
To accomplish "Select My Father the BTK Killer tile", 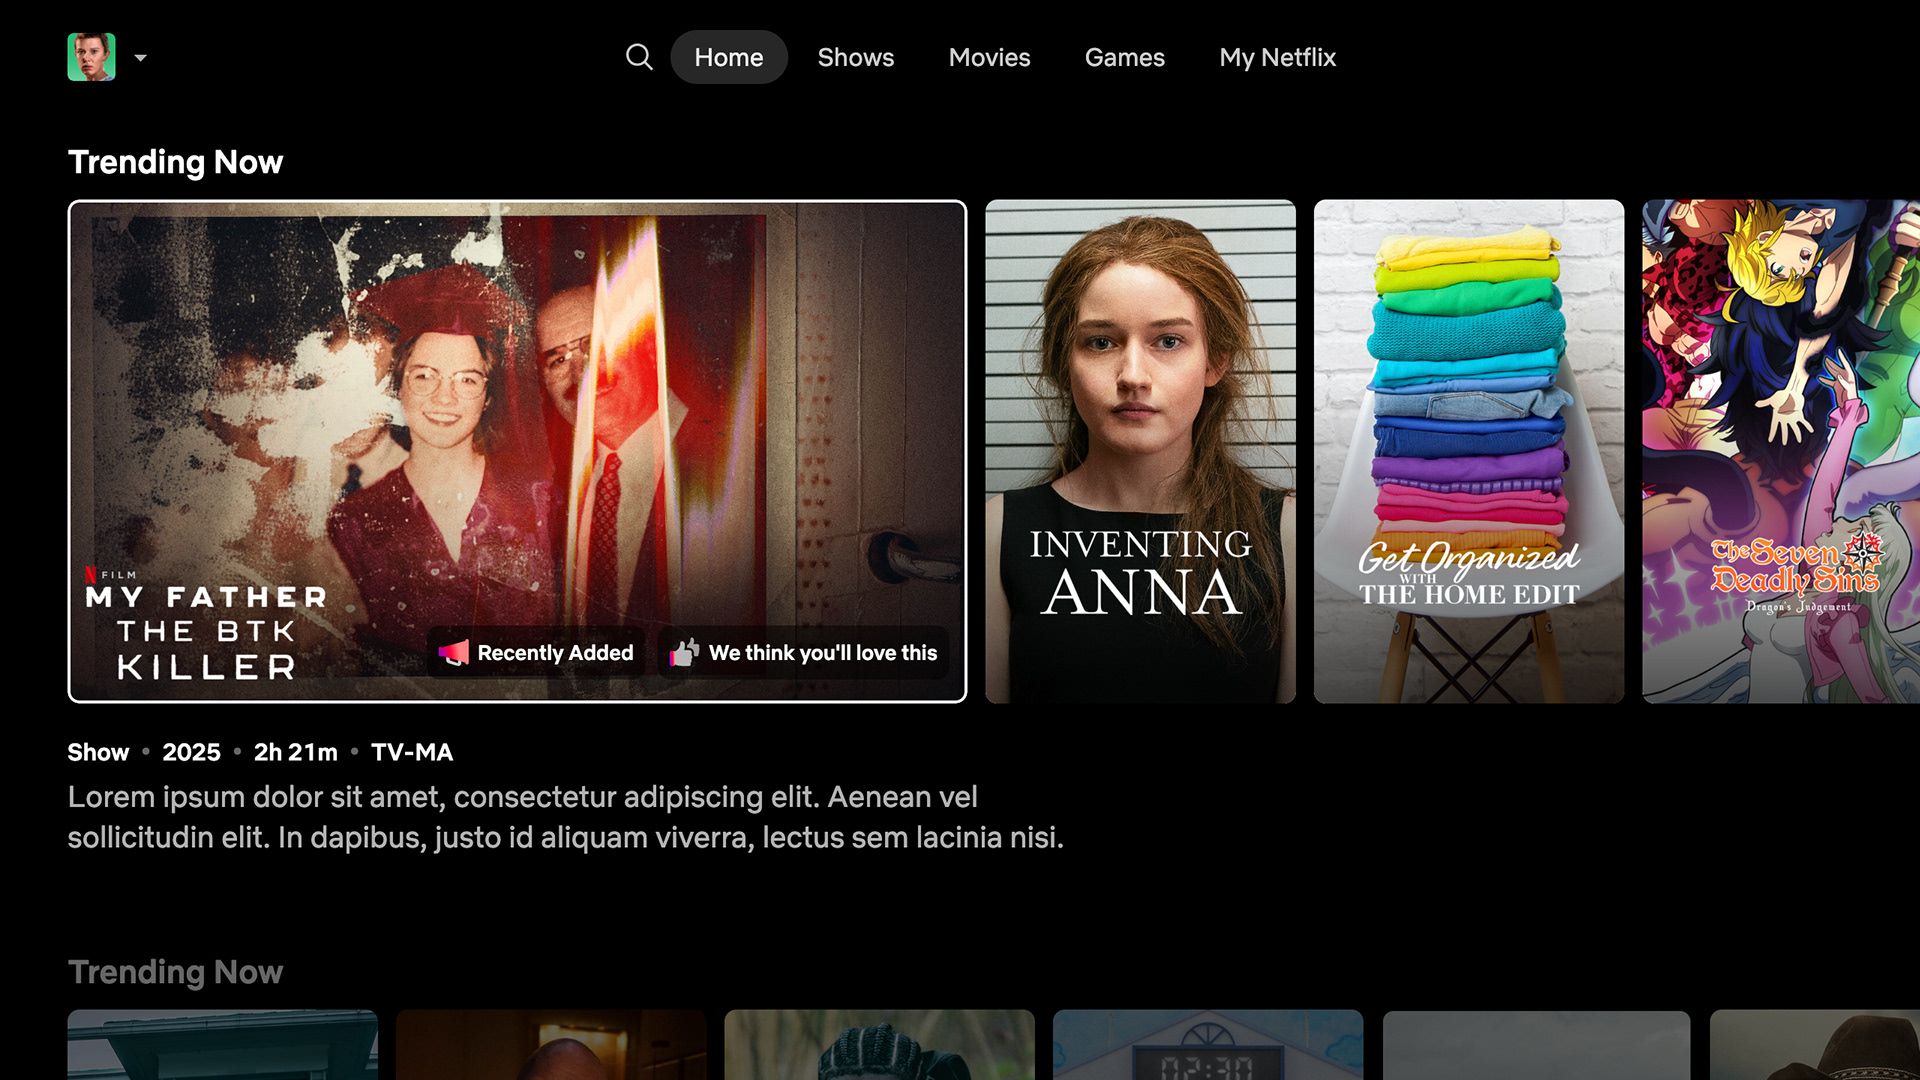I will point(517,400).
